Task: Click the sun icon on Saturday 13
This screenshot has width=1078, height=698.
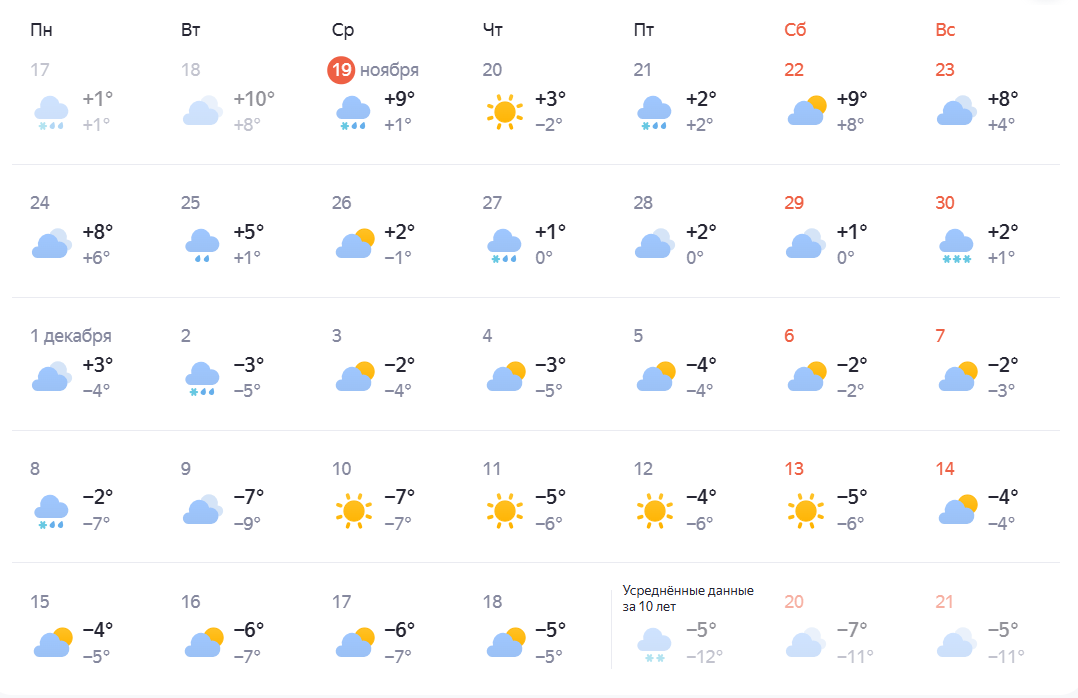Action: pyautogui.click(x=805, y=511)
